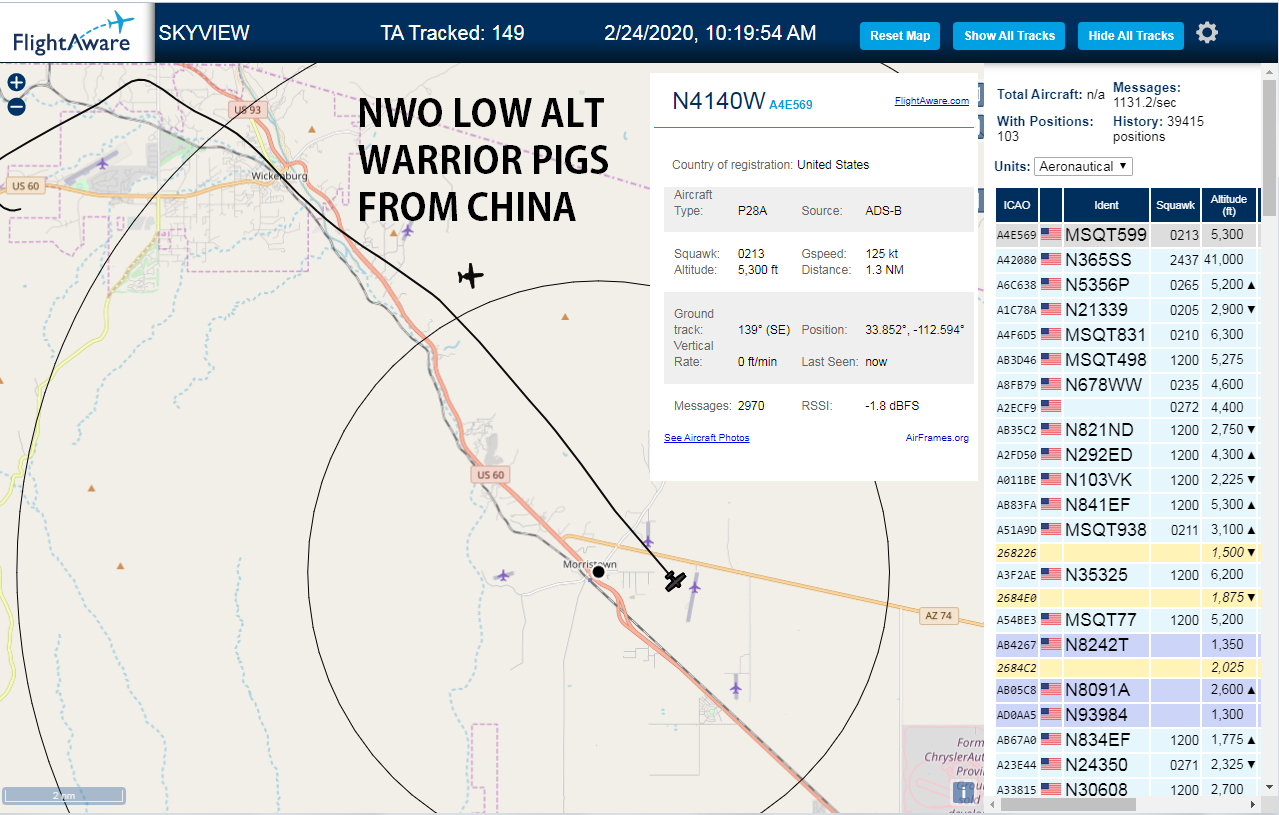Select the MSQT498 ident in aircraft list
This screenshot has width=1279, height=815.
pyautogui.click(x=1106, y=360)
